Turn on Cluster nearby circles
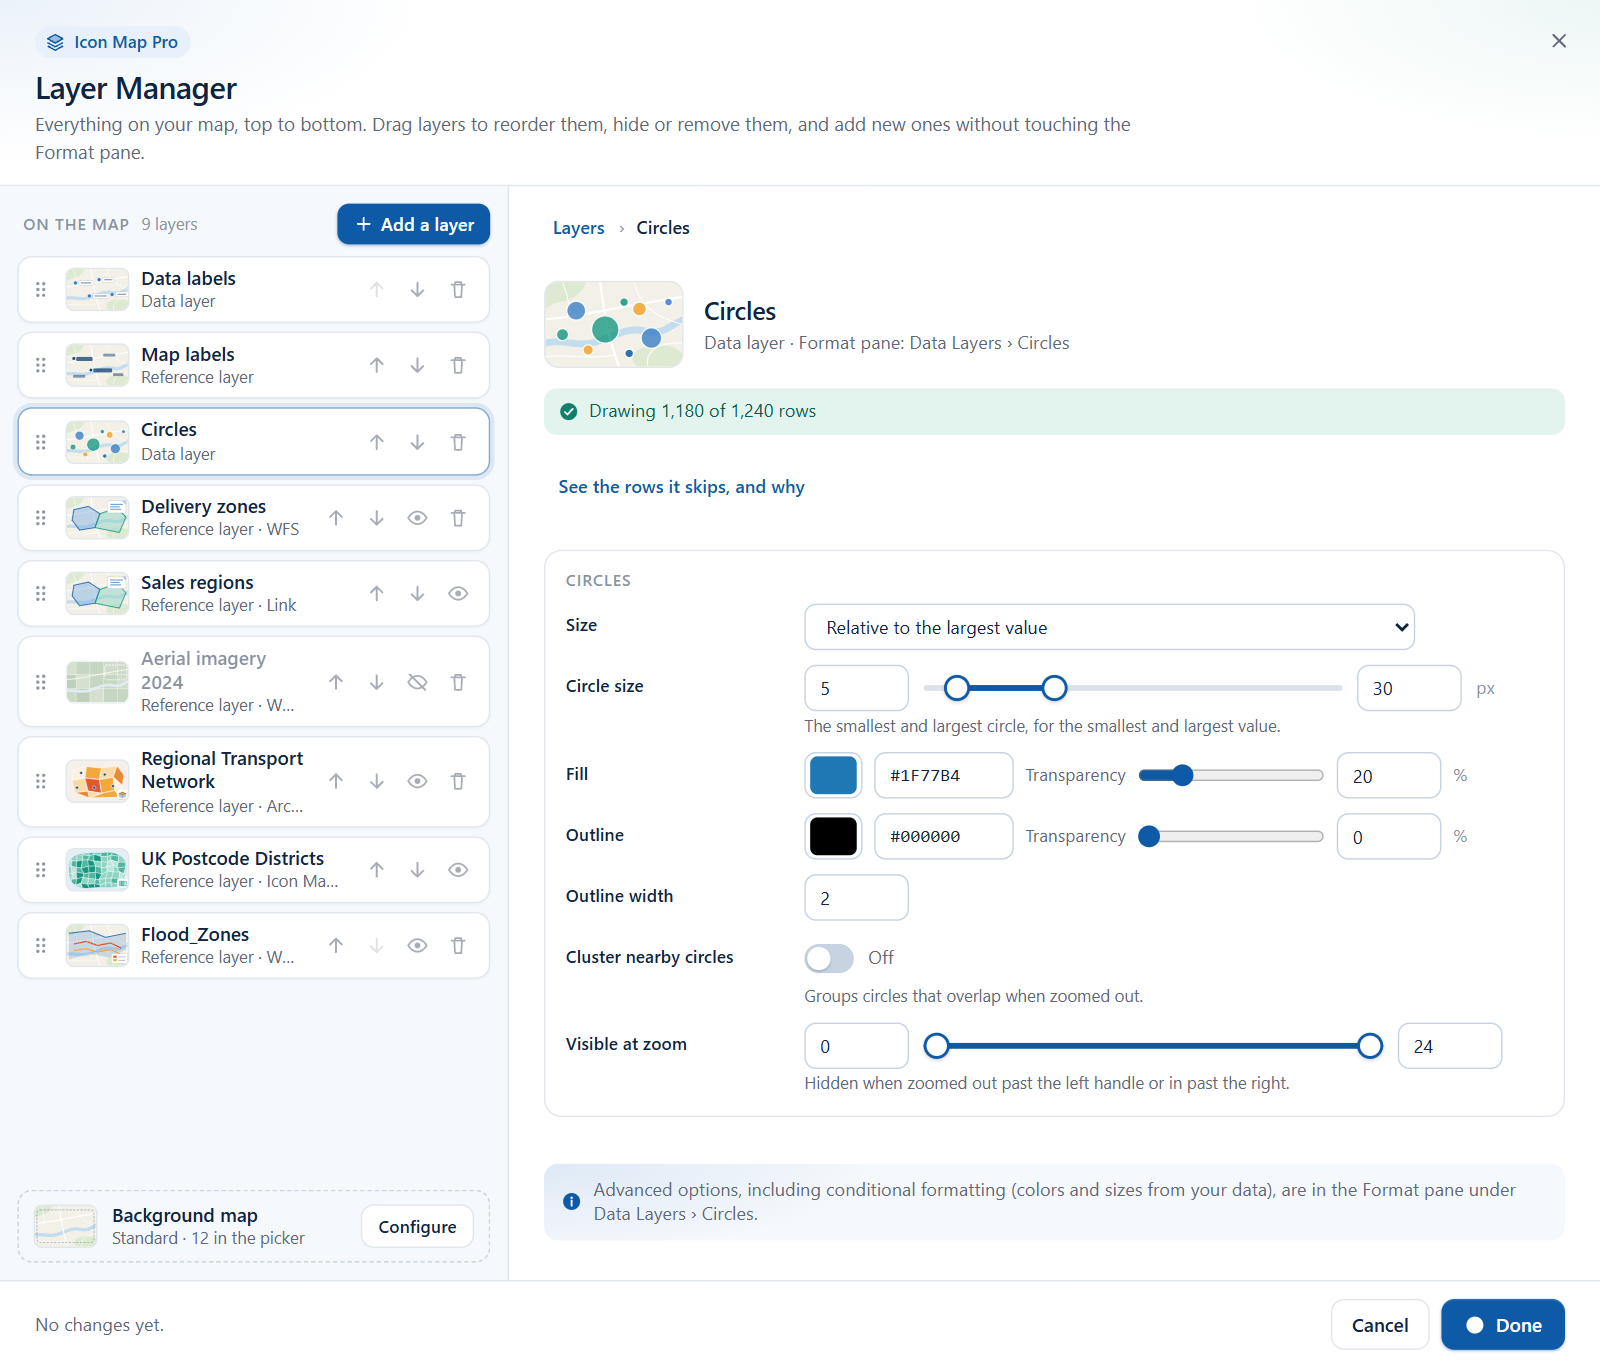The height and width of the screenshot is (1367, 1600). point(829,958)
